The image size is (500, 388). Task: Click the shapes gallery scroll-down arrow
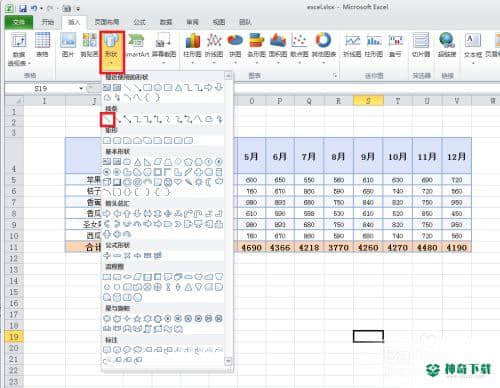(228, 361)
